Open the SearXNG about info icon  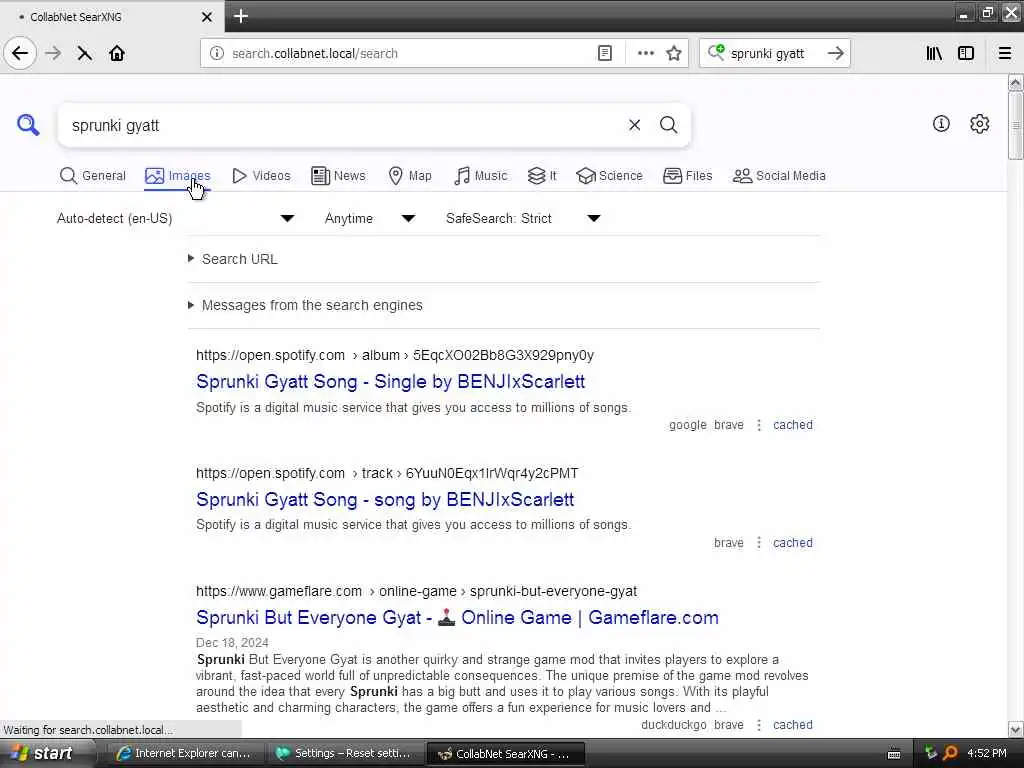pyautogui.click(x=941, y=123)
